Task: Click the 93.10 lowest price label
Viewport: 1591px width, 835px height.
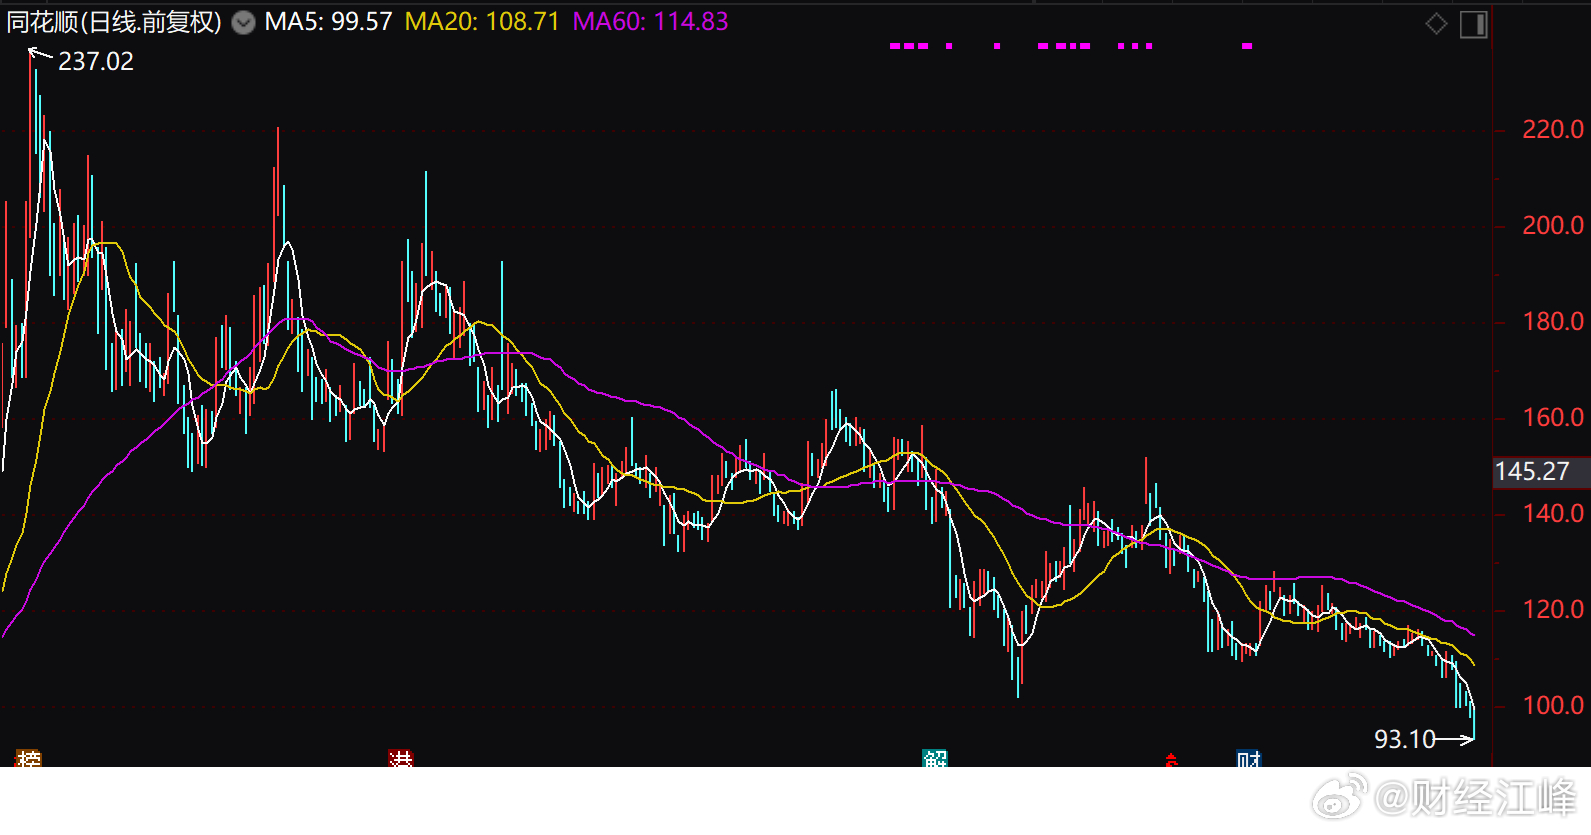Action: pos(1404,739)
